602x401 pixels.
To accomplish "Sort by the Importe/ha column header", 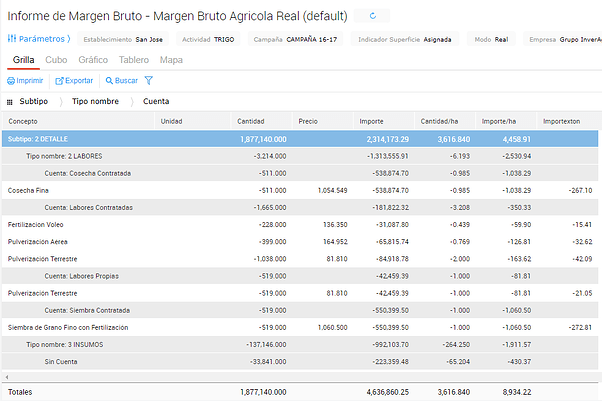I will pos(506,121).
